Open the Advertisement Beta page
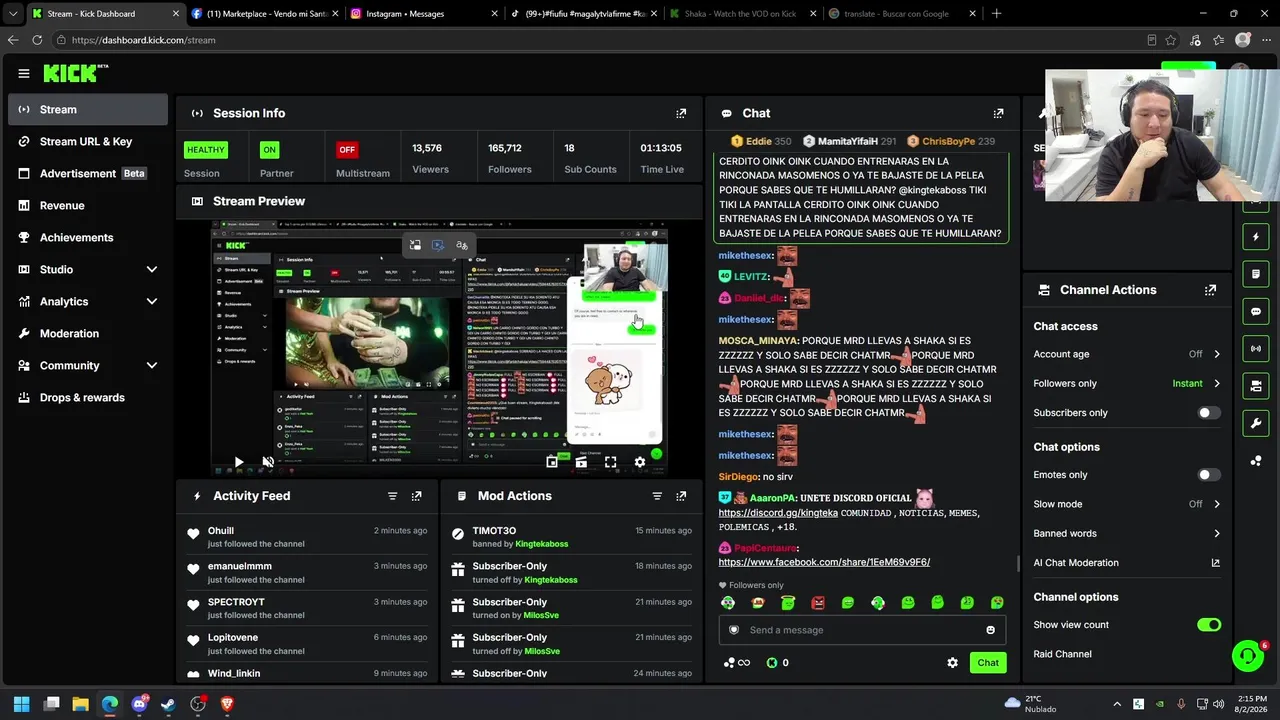Viewport: 1280px width, 720px height. click(x=88, y=174)
